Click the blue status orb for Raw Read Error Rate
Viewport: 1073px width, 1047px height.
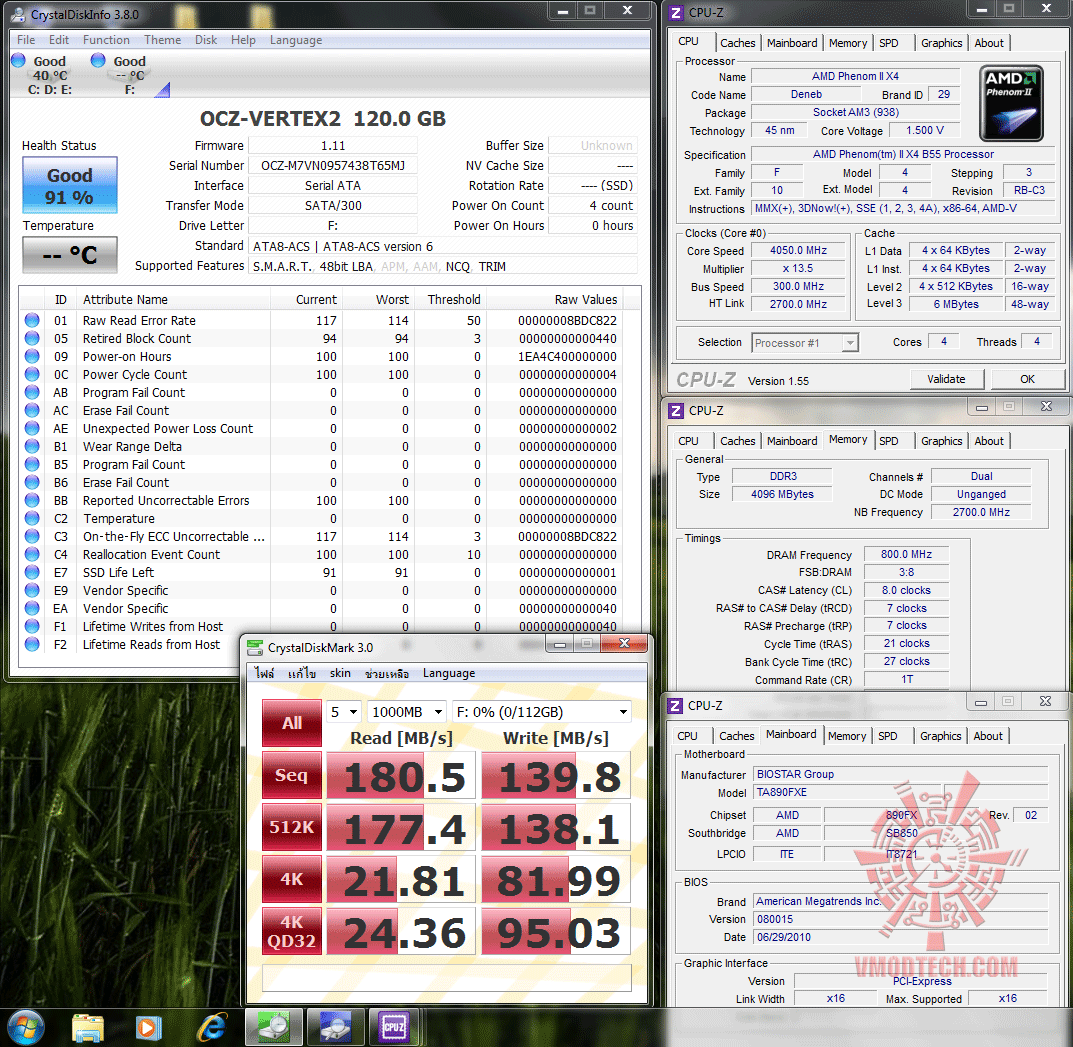[32, 321]
